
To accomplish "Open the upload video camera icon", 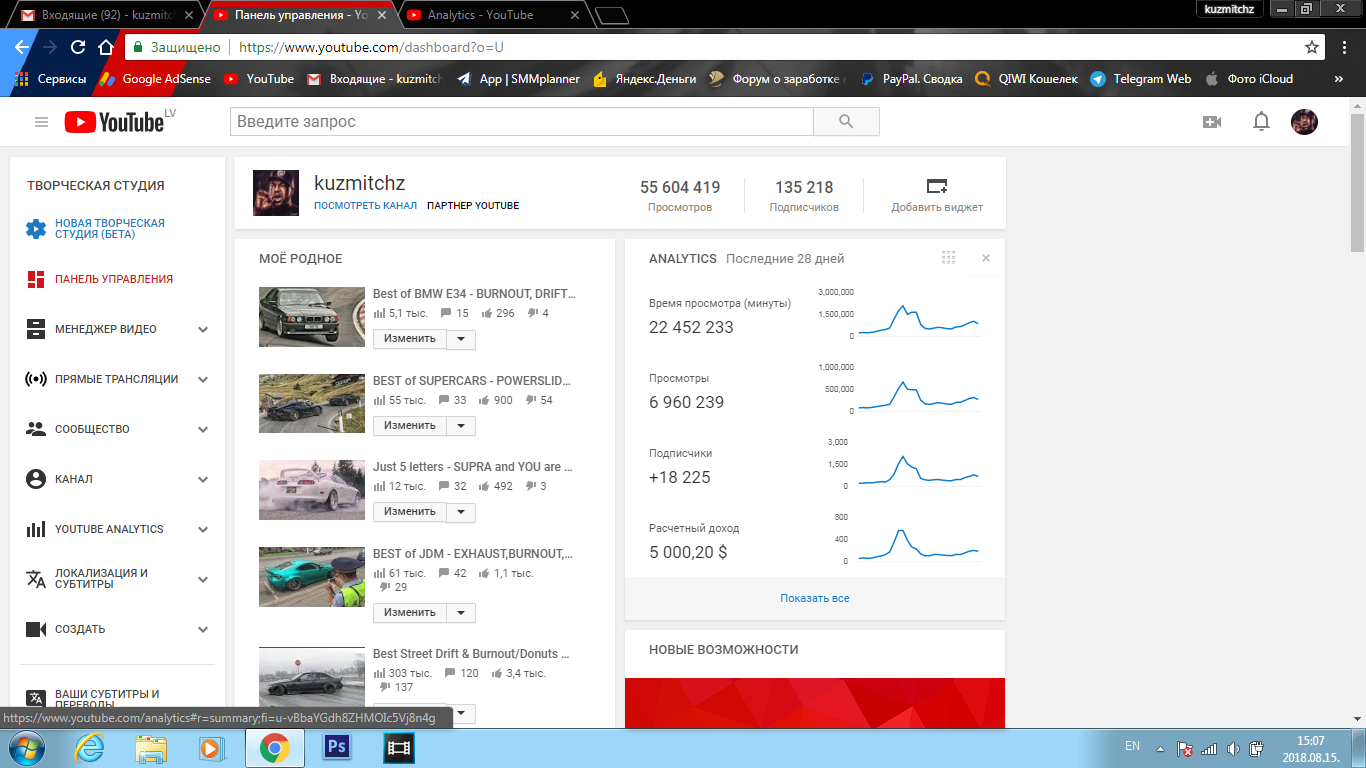I will click(1212, 122).
